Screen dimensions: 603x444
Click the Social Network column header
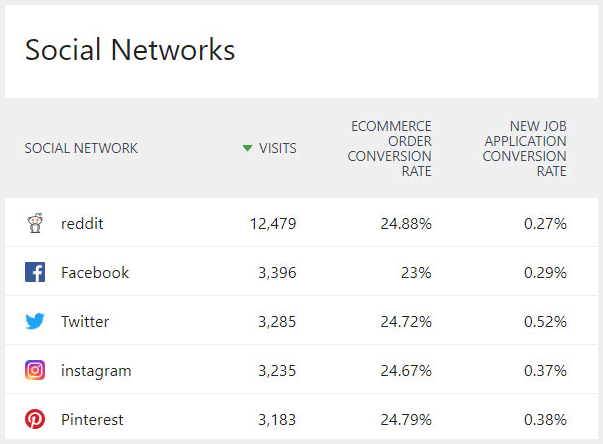coord(81,148)
